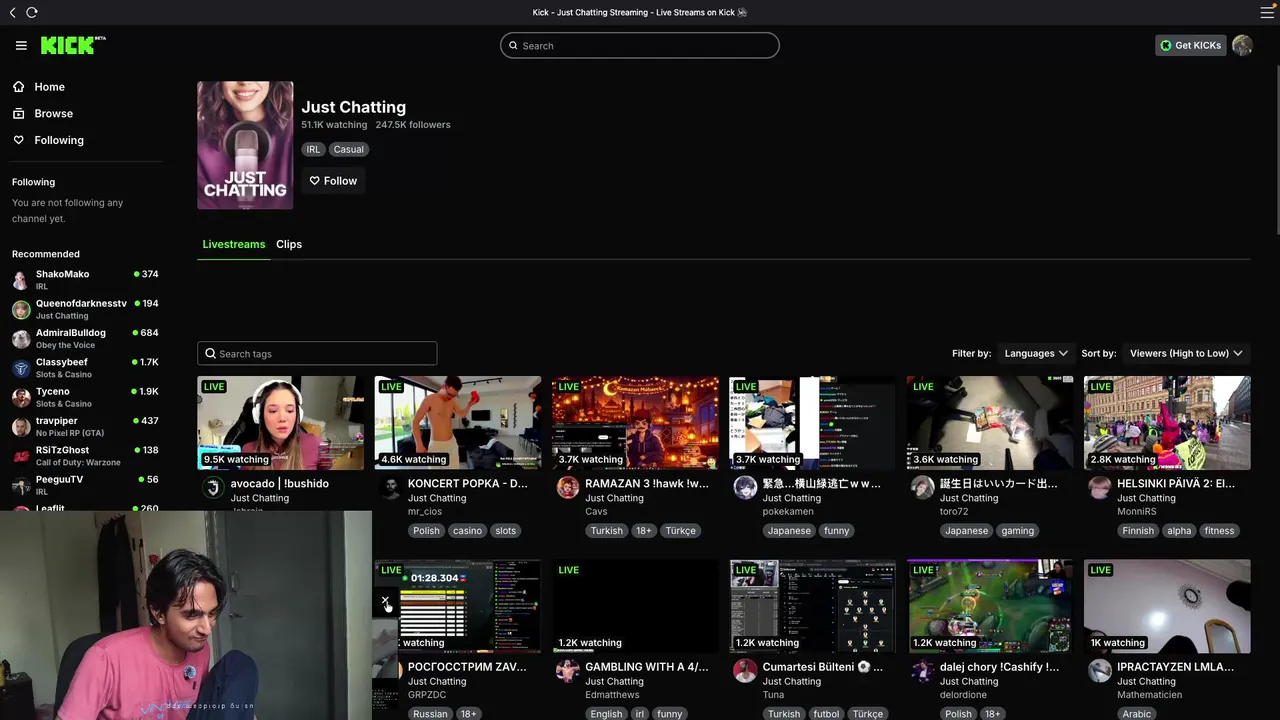Screen dimensions: 1280x720
Task: Open the pokekamen stream thumbnail
Action: click(813, 423)
